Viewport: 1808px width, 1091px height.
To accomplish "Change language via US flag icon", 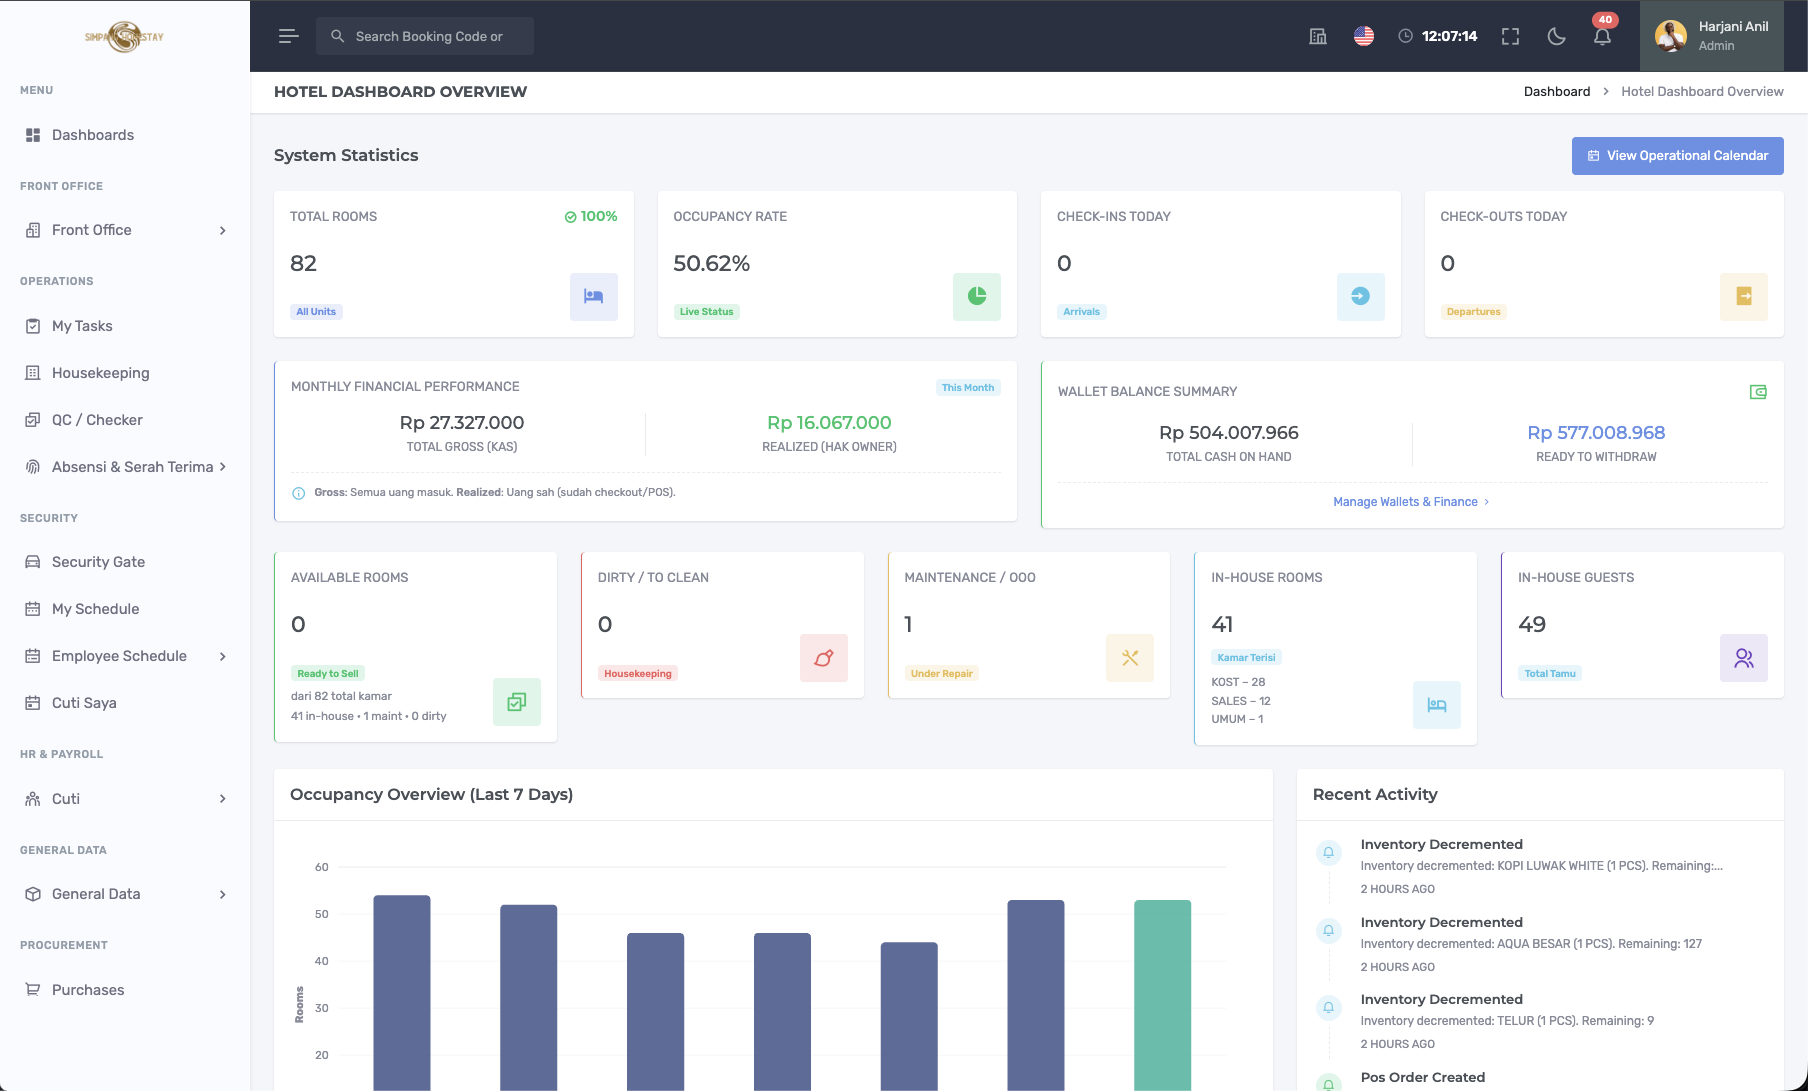I will pyautogui.click(x=1364, y=36).
